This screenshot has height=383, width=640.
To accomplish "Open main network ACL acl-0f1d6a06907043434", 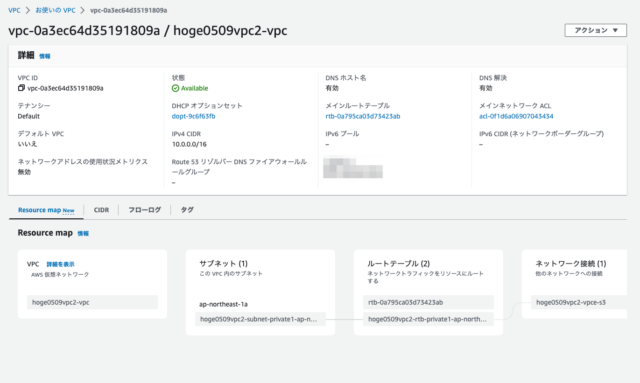I will coord(516,116).
